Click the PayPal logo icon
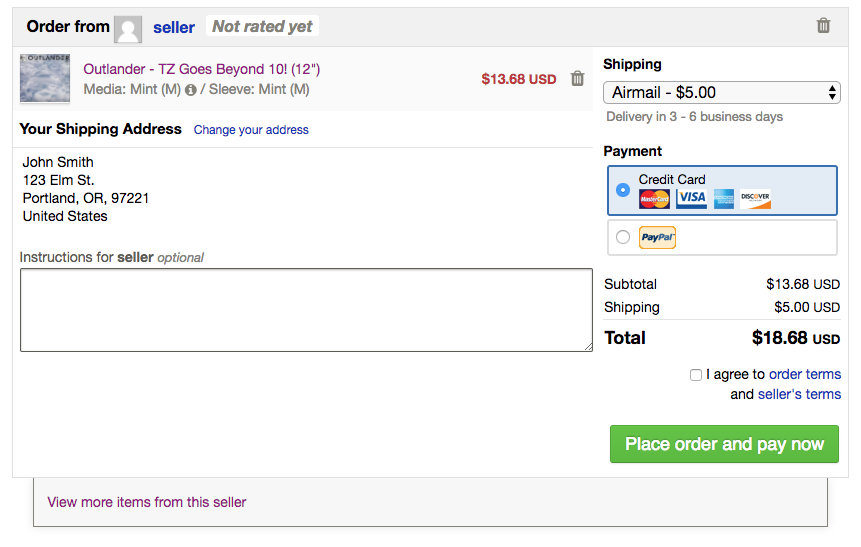 (x=657, y=237)
